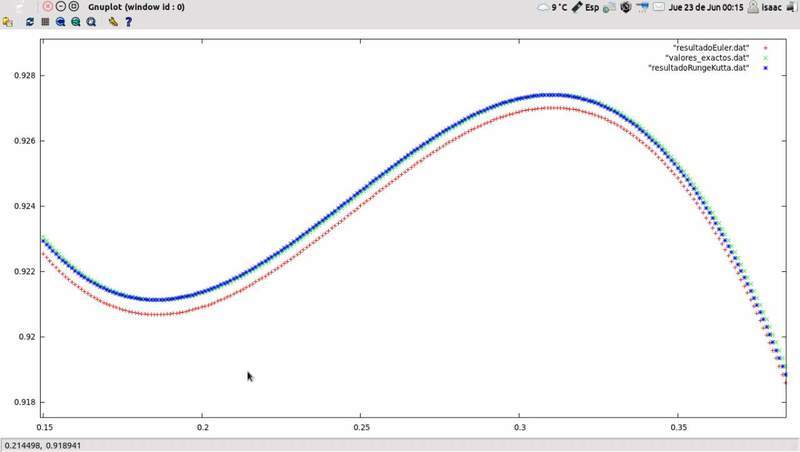The image size is (800, 452).
Task: Click the y-axis label 0.928
Action: [25, 76]
